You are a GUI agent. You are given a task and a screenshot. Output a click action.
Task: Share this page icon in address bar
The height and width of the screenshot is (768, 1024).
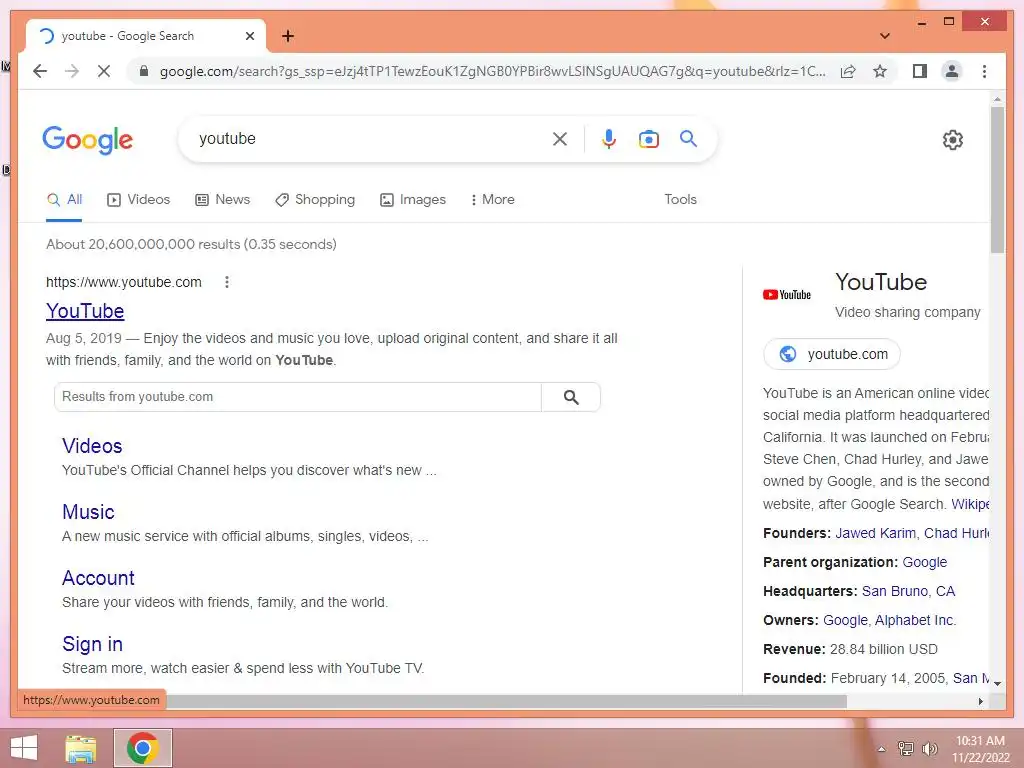click(848, 71)
